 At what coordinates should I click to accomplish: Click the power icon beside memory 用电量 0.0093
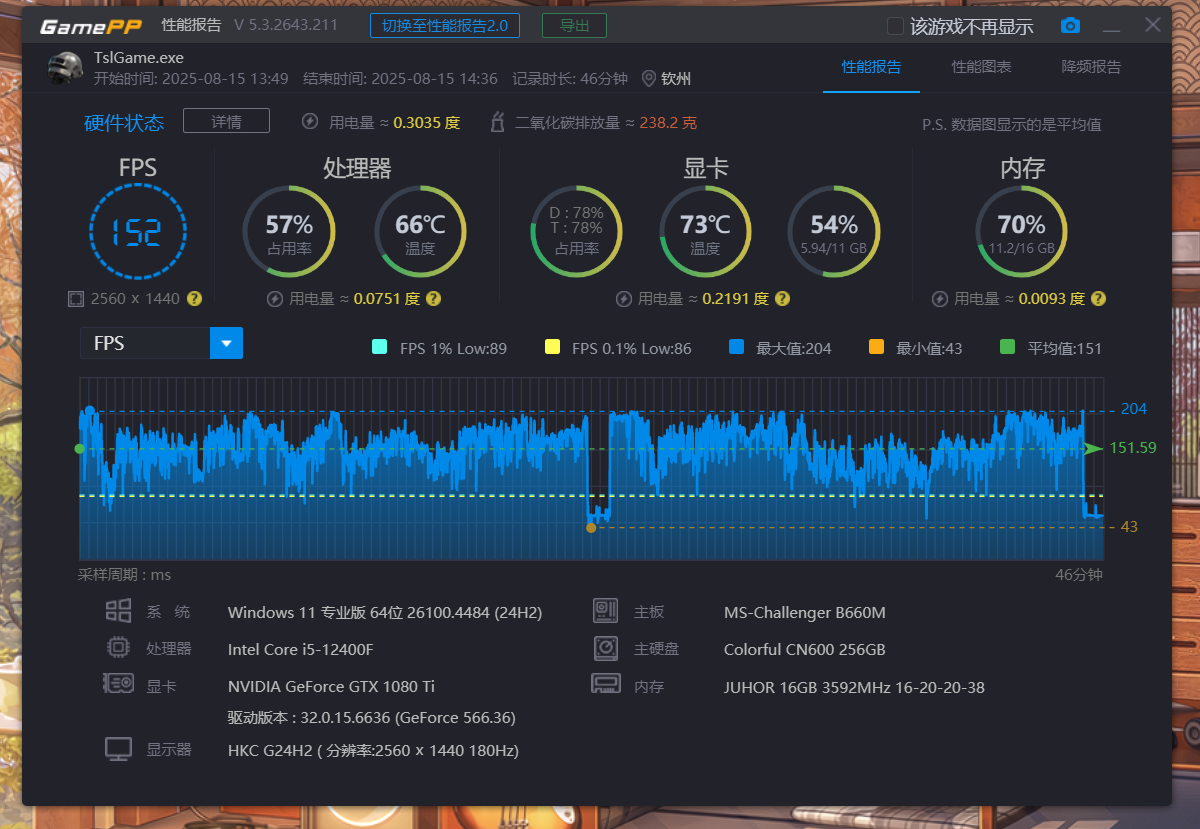tap(940, 298)
